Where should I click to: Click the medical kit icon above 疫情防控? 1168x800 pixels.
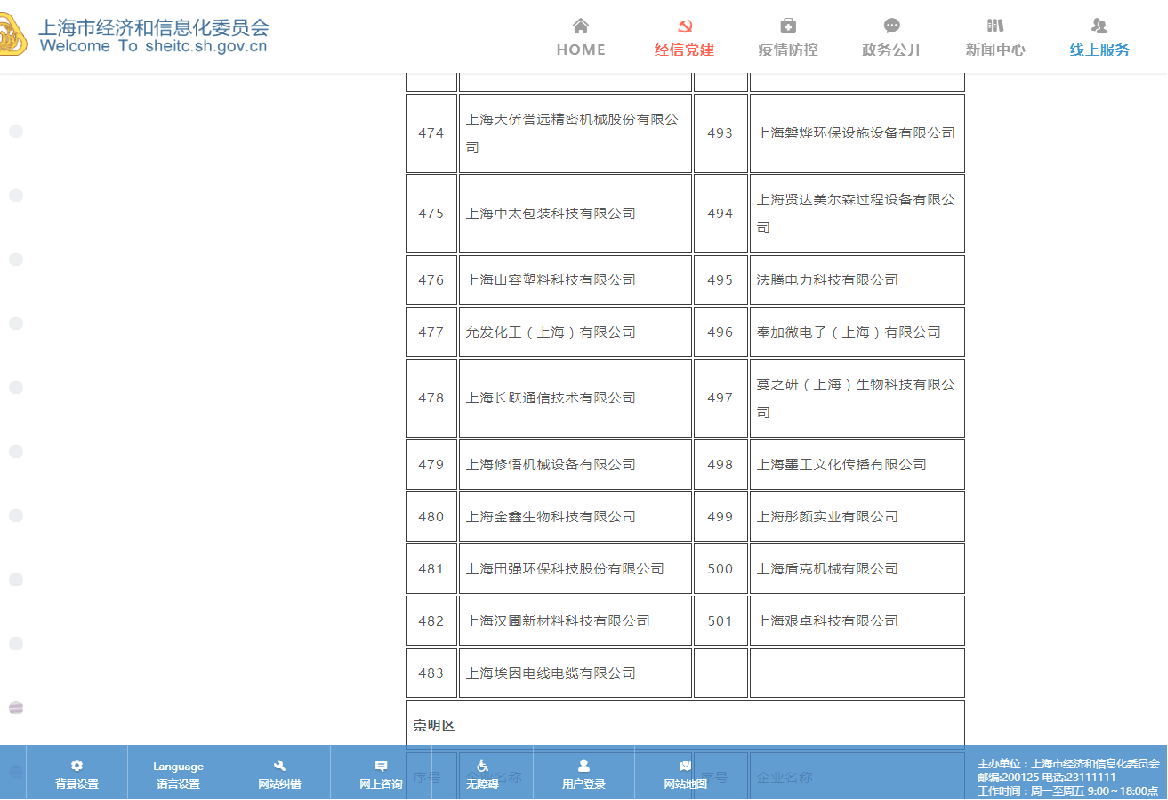click(788, 27)
